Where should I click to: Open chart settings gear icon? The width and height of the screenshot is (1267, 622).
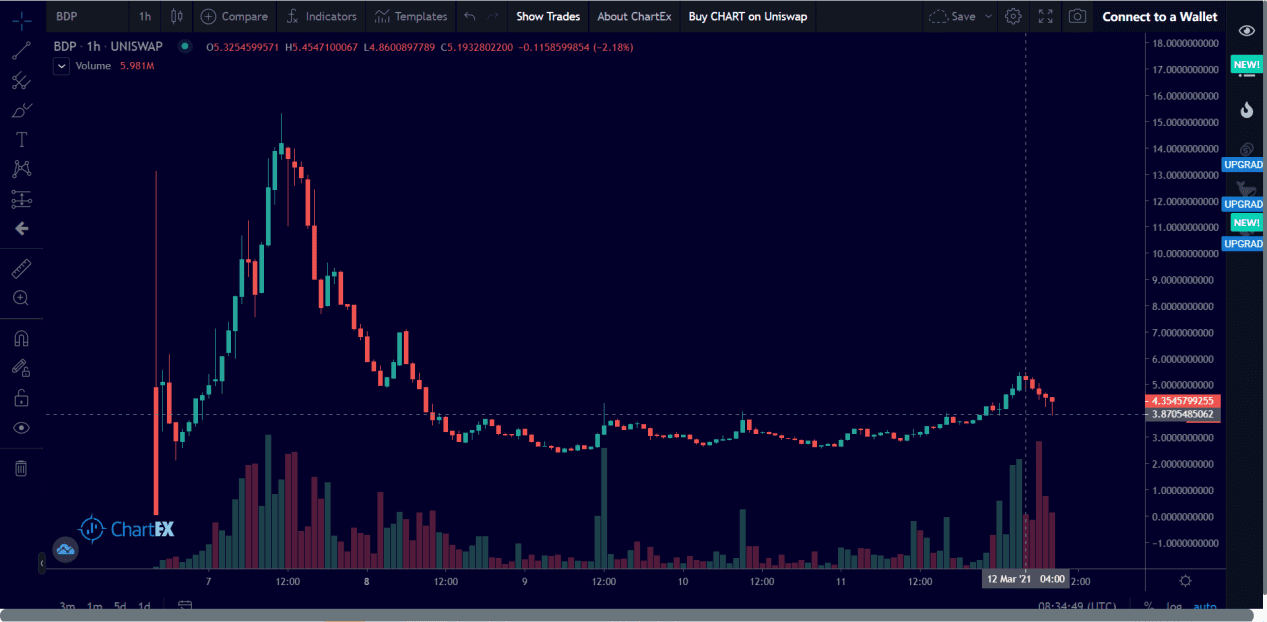[1013, 16]
